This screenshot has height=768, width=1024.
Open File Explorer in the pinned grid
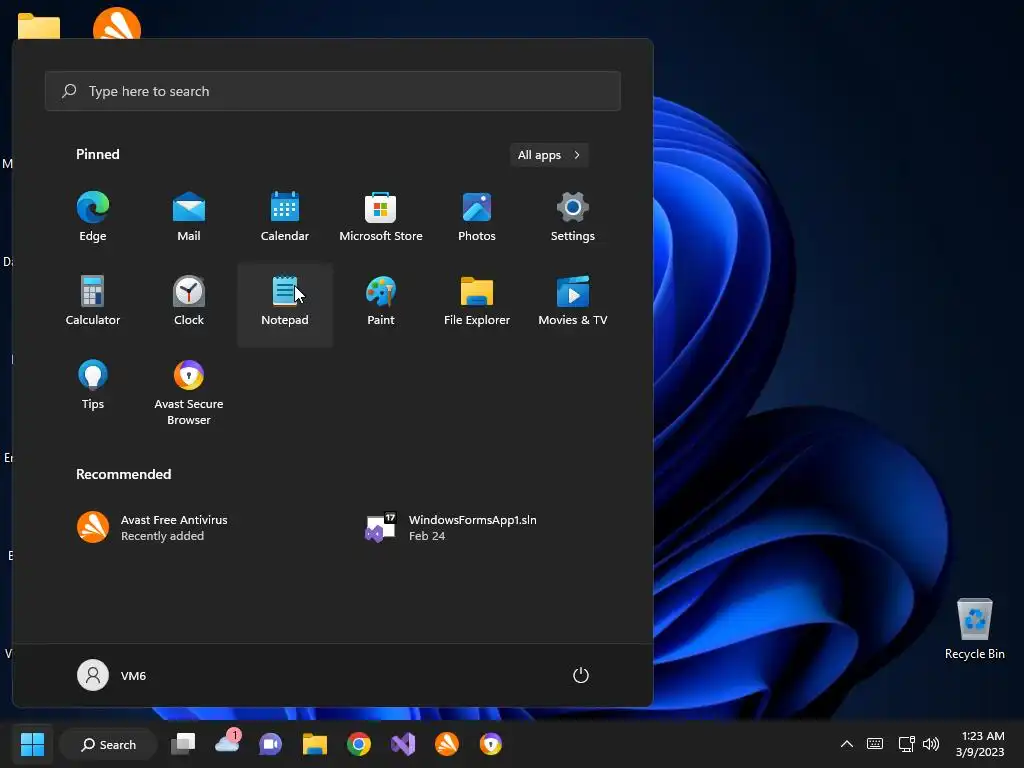(x=477, y=302)
